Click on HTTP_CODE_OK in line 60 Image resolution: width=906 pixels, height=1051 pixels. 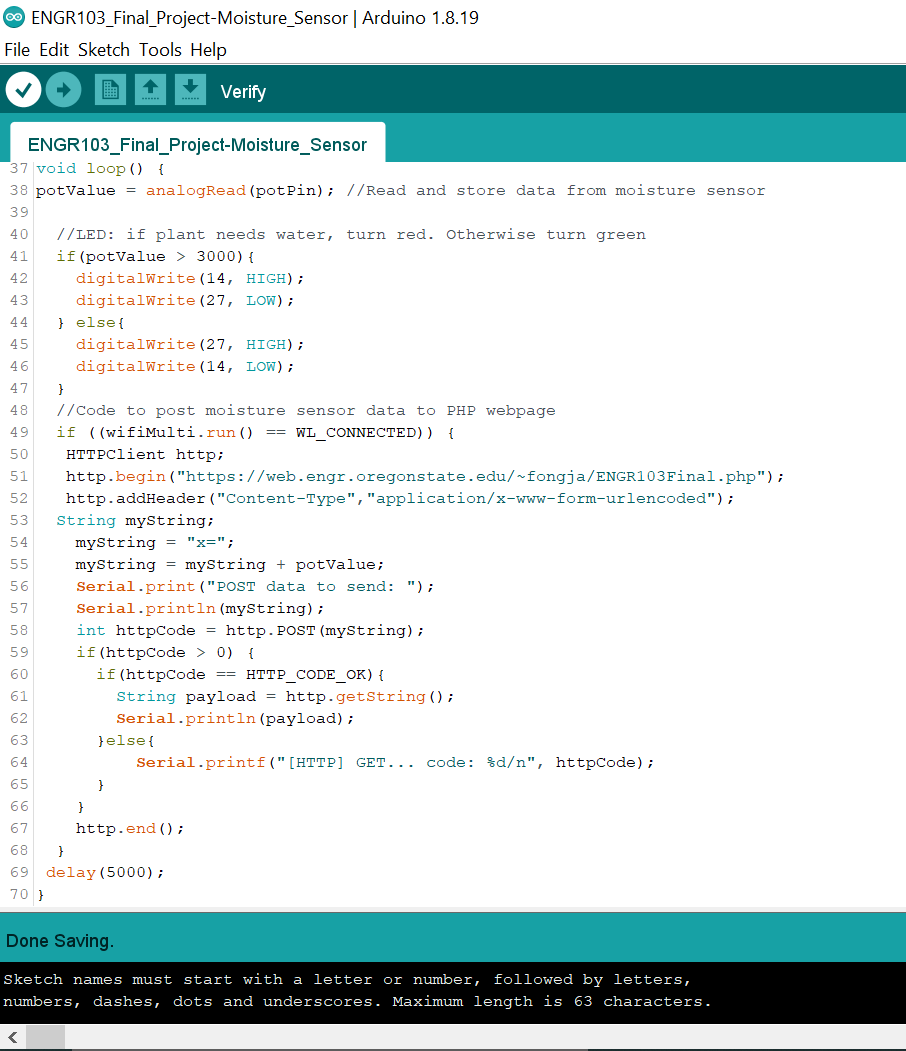[x=310, y=674]
